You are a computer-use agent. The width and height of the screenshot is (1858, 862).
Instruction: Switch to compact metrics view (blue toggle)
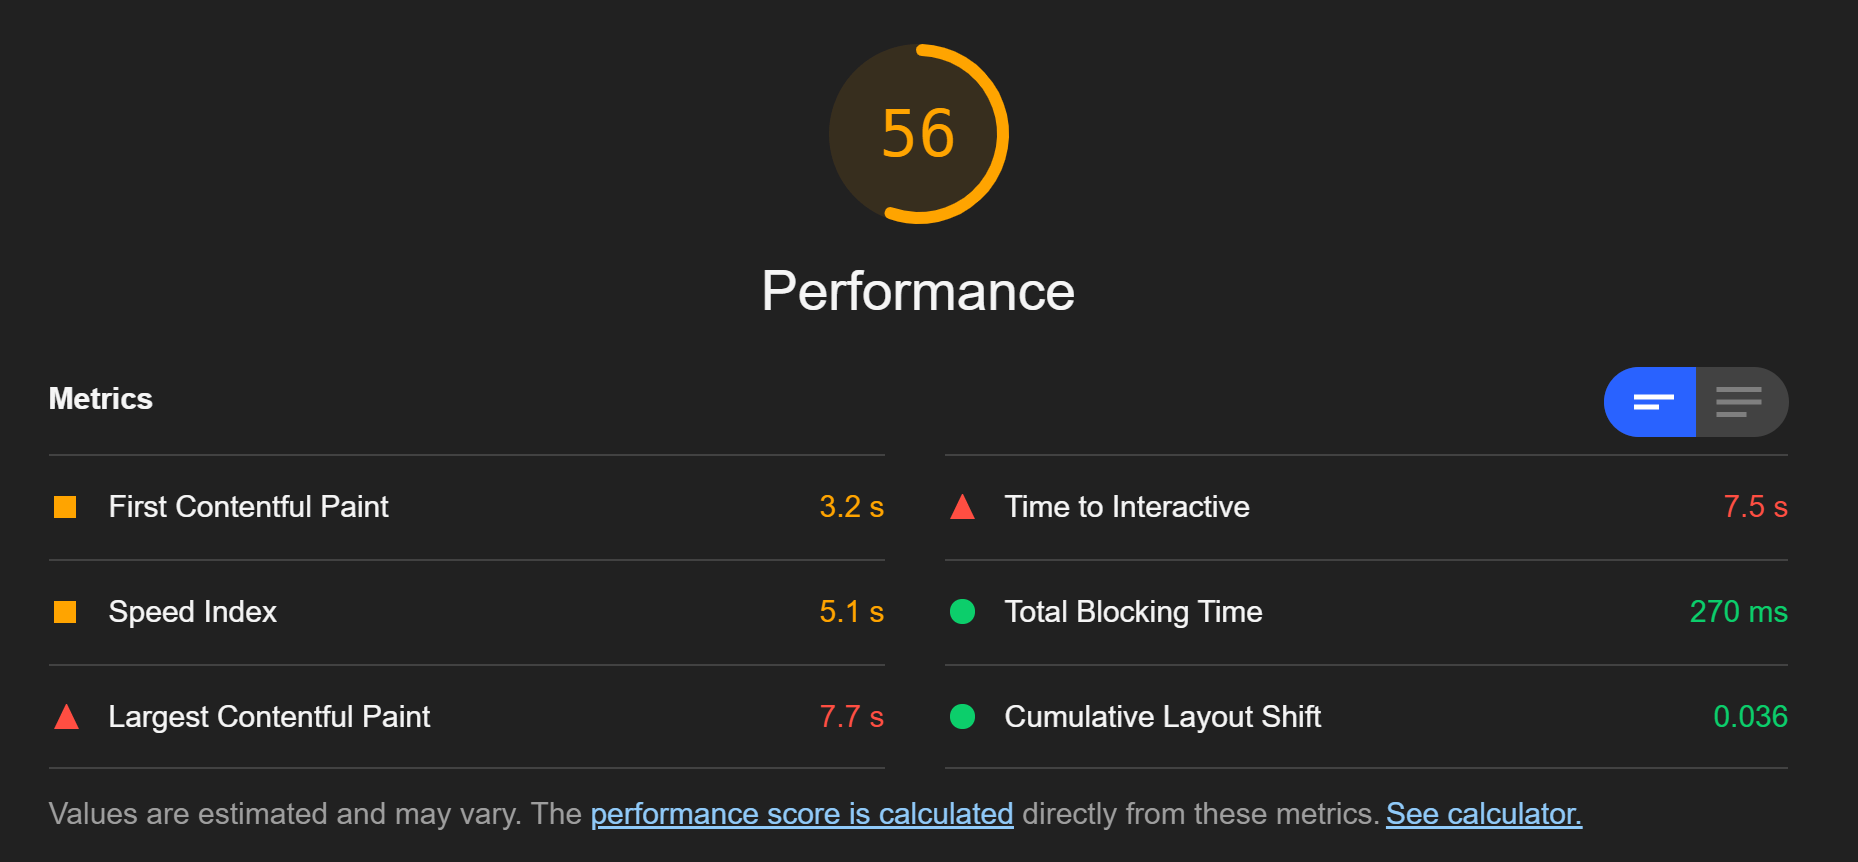tap(1650, 402)
